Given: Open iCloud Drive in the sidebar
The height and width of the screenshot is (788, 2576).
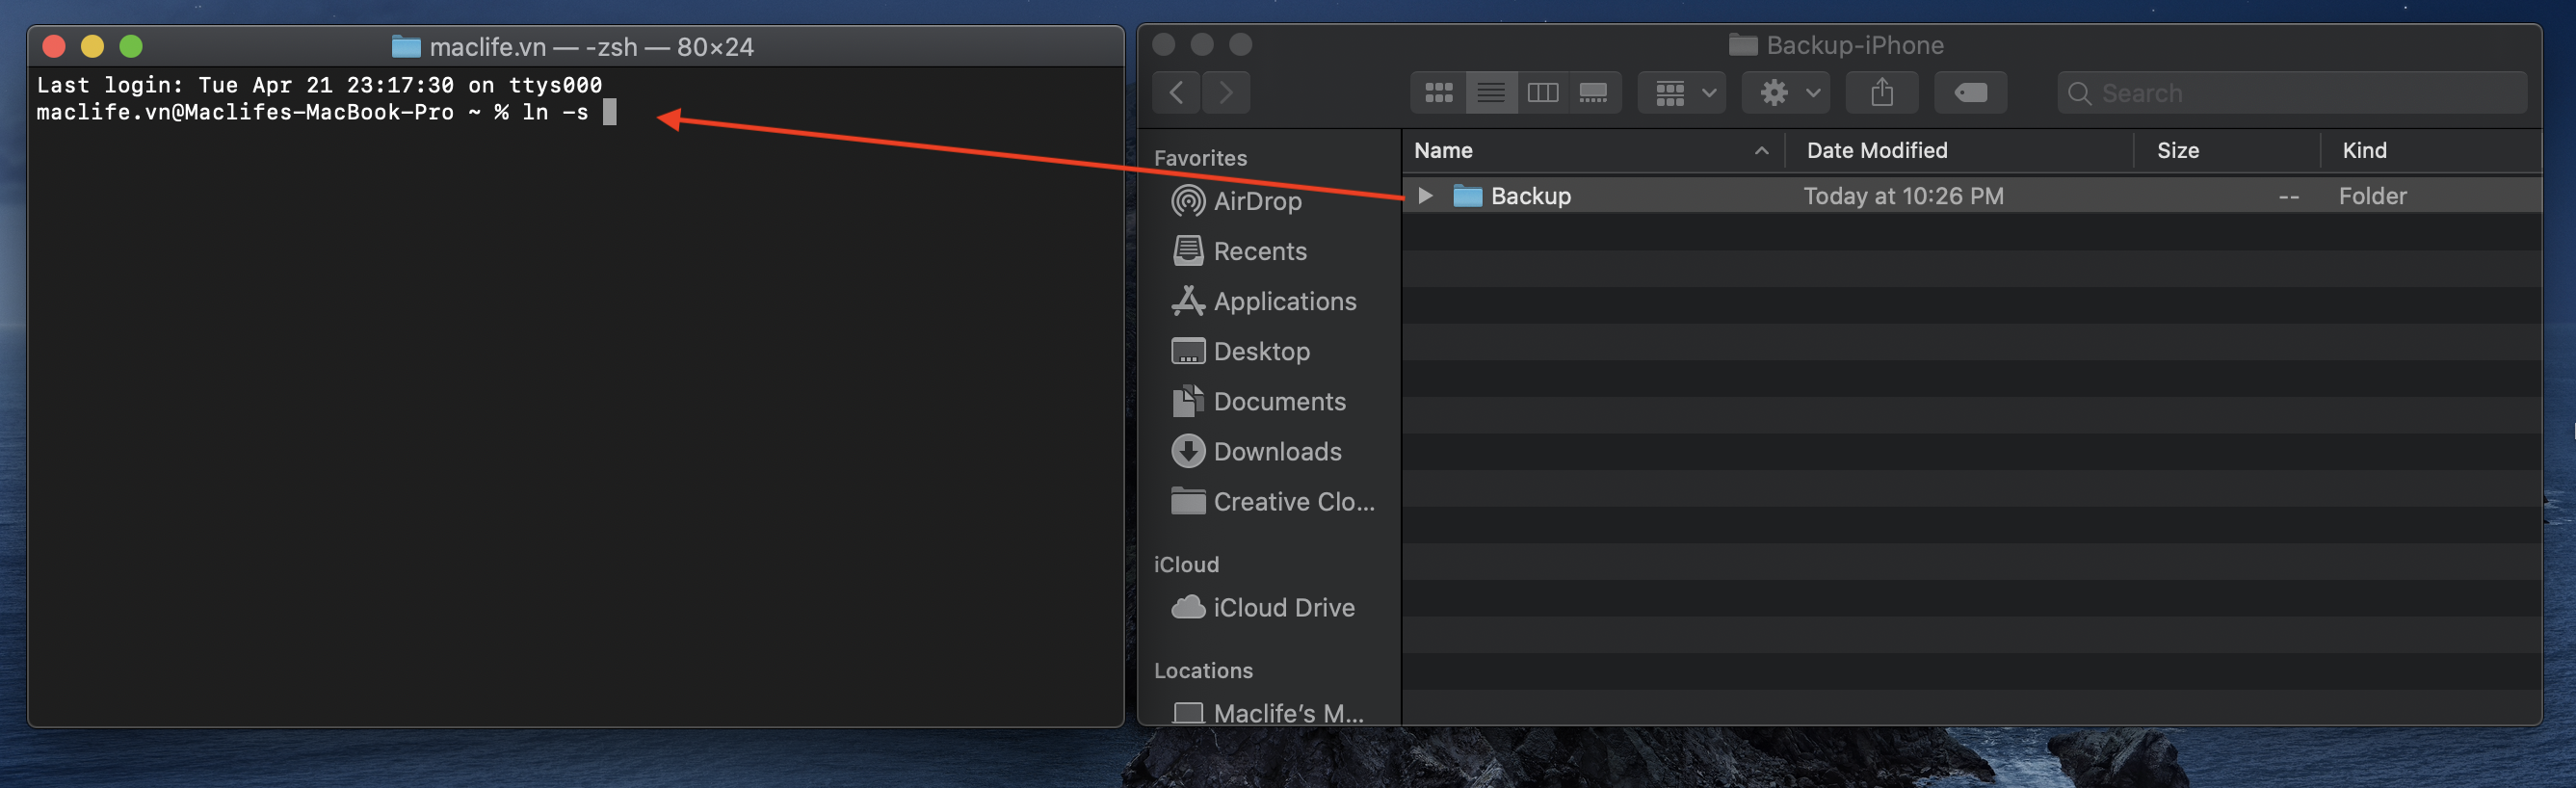Looking at the screenshot, I should pyautogui.click(x=1283, y=607).
